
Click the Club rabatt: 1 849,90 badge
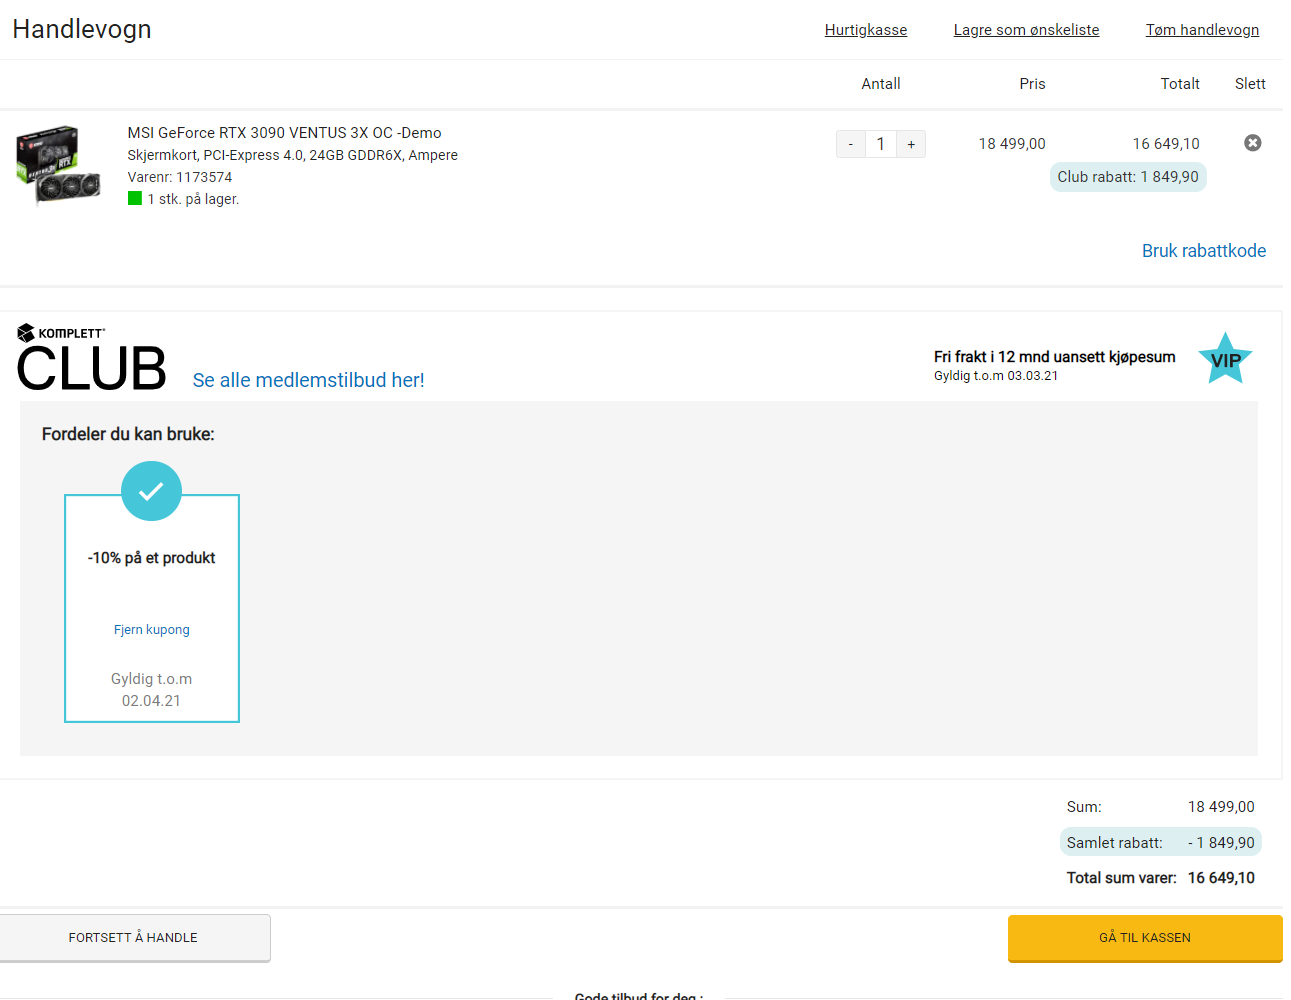click(x=1128, y=177)
